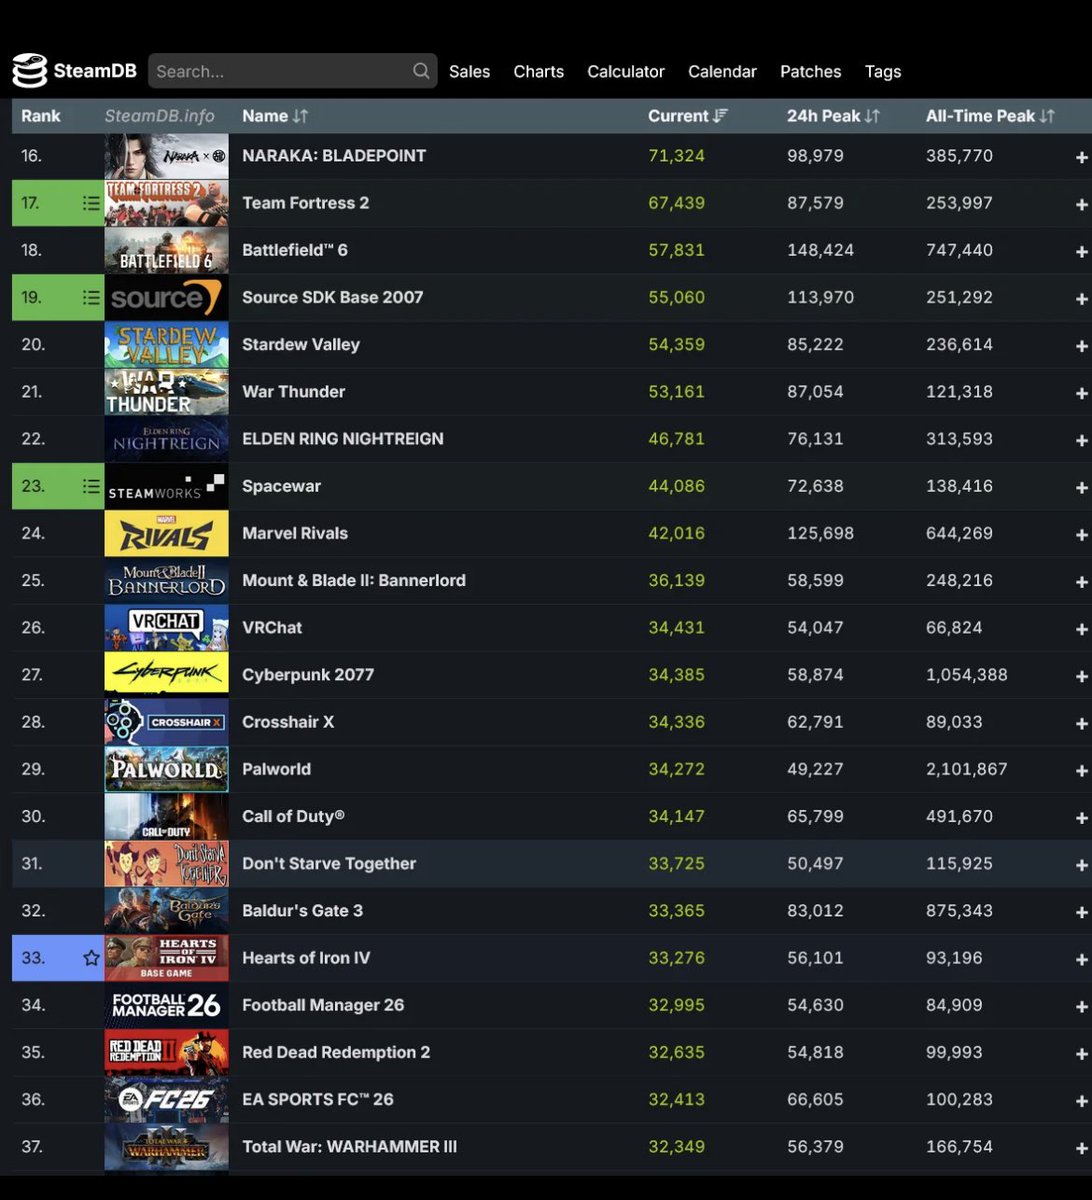
Task: Open Don't Starve Together thumbnail
Action: tap(166, 863)
